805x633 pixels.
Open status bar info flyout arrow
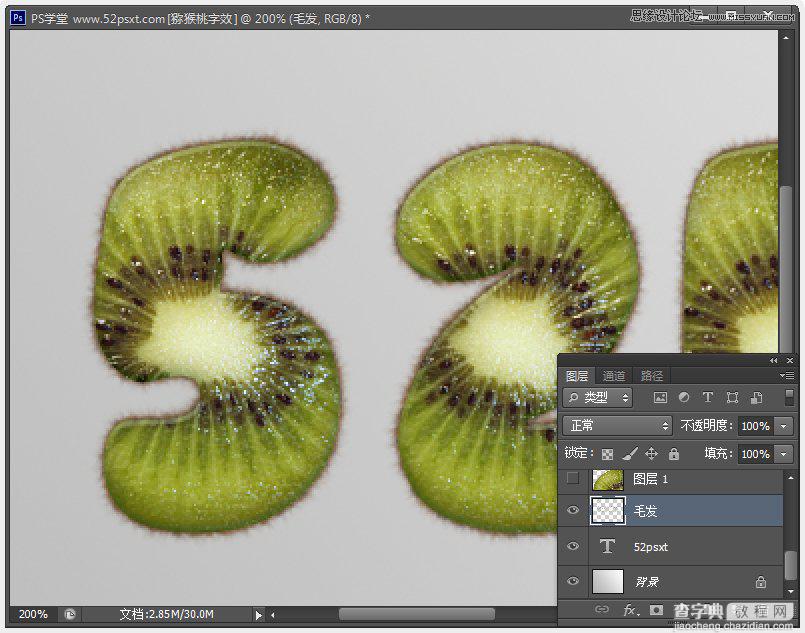coord(258,615)
